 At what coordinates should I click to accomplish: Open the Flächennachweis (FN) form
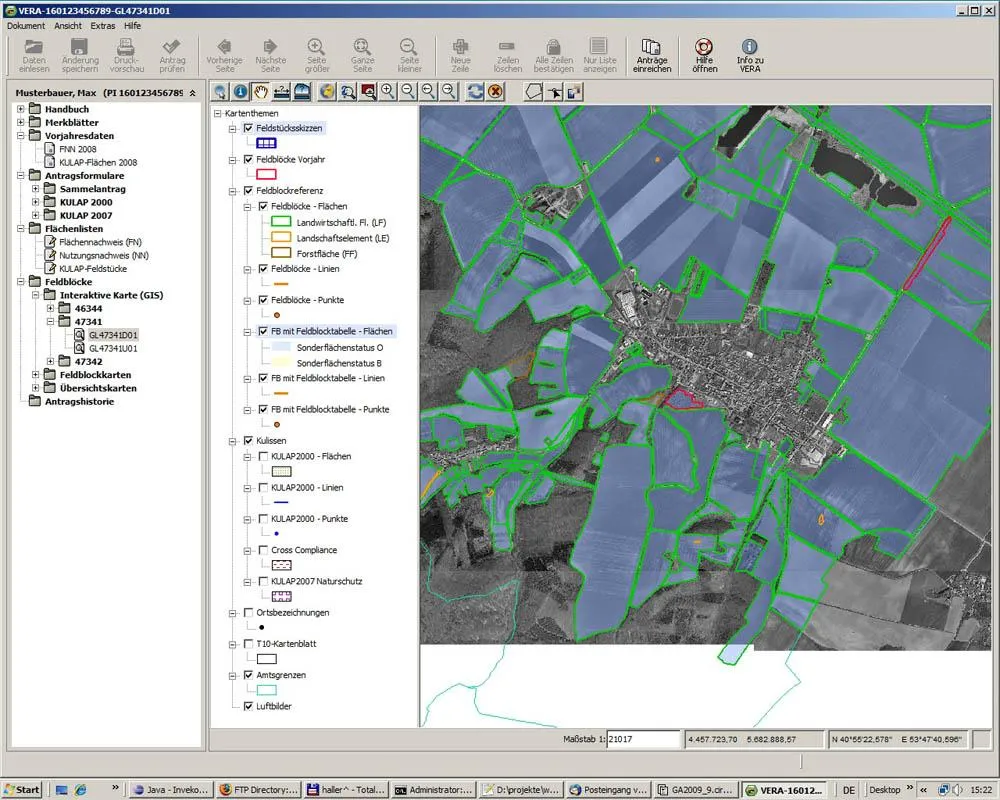100,242
